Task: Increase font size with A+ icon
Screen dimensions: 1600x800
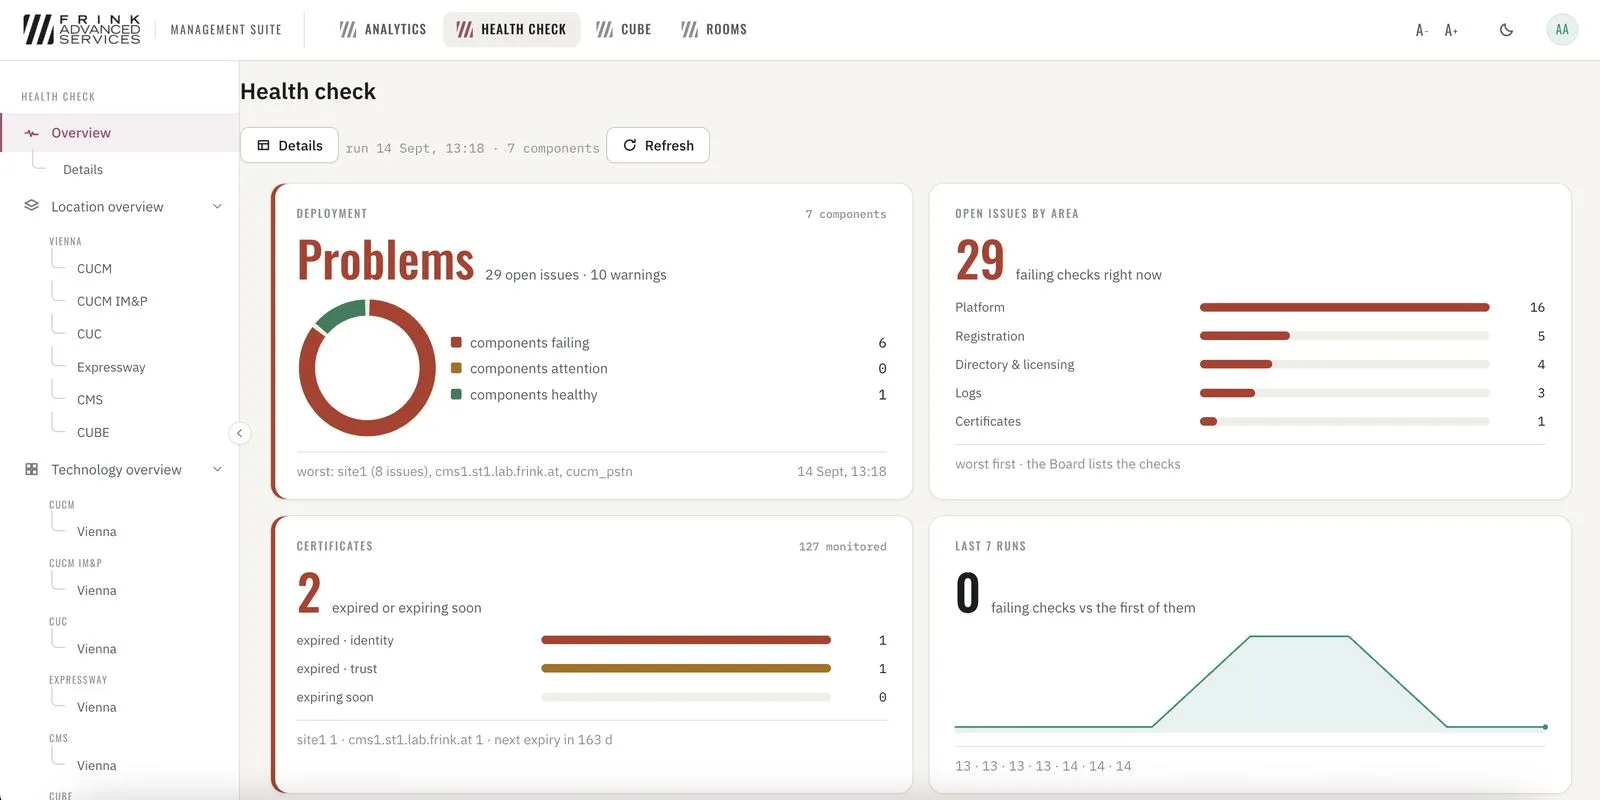Action: click(1451, 30)
